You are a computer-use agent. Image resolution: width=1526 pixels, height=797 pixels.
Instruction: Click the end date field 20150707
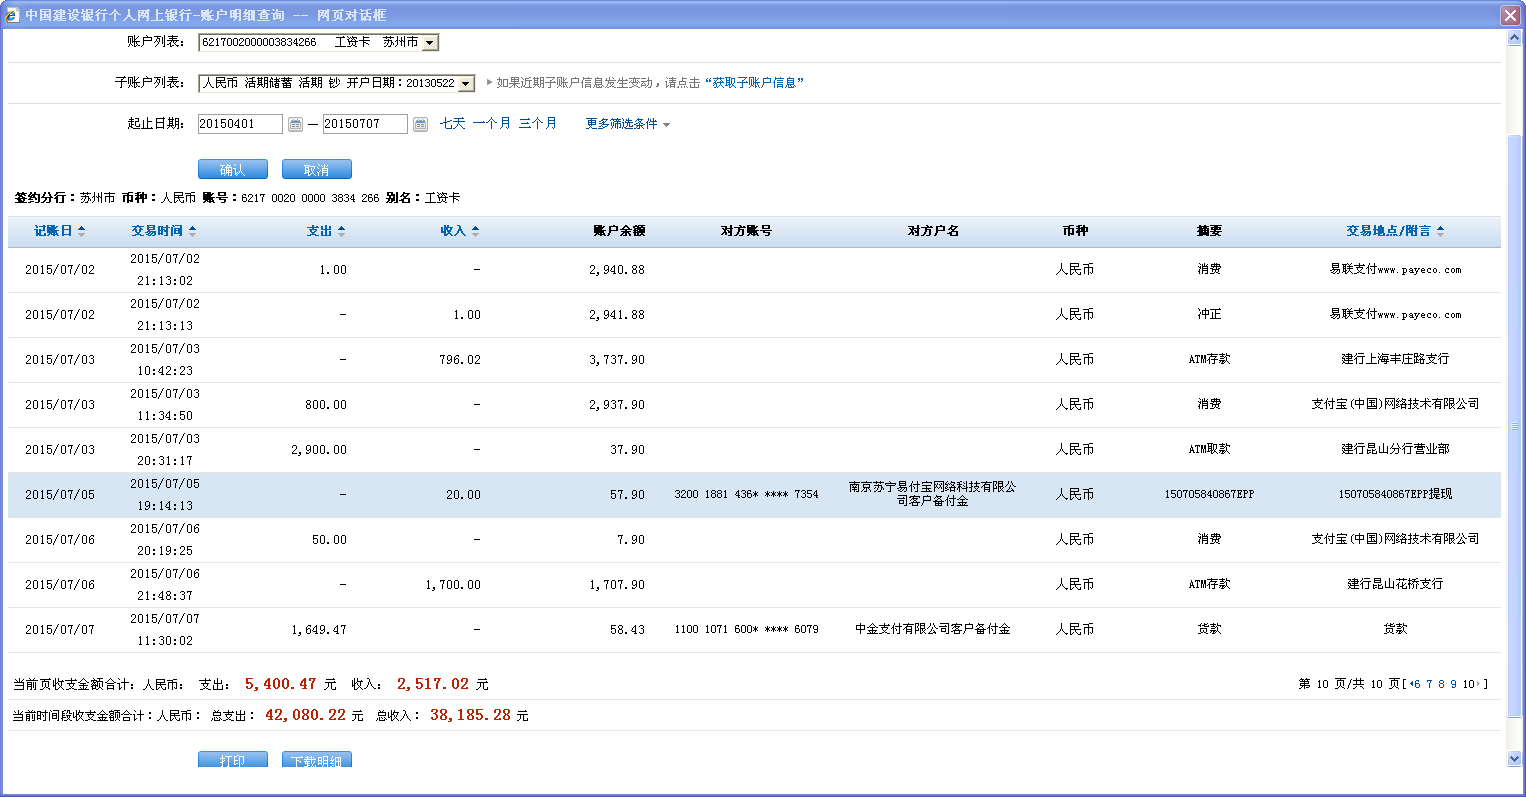coord(365,124)
